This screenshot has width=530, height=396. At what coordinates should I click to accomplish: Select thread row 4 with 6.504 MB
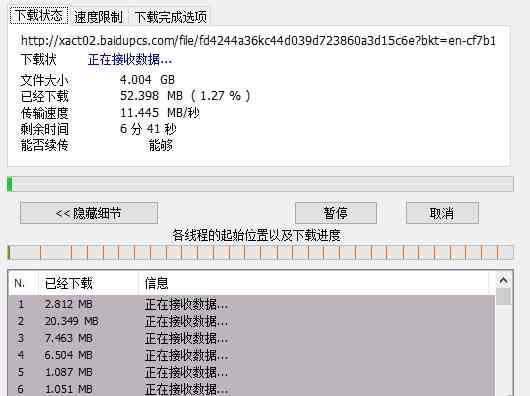(x=251, y=355)
